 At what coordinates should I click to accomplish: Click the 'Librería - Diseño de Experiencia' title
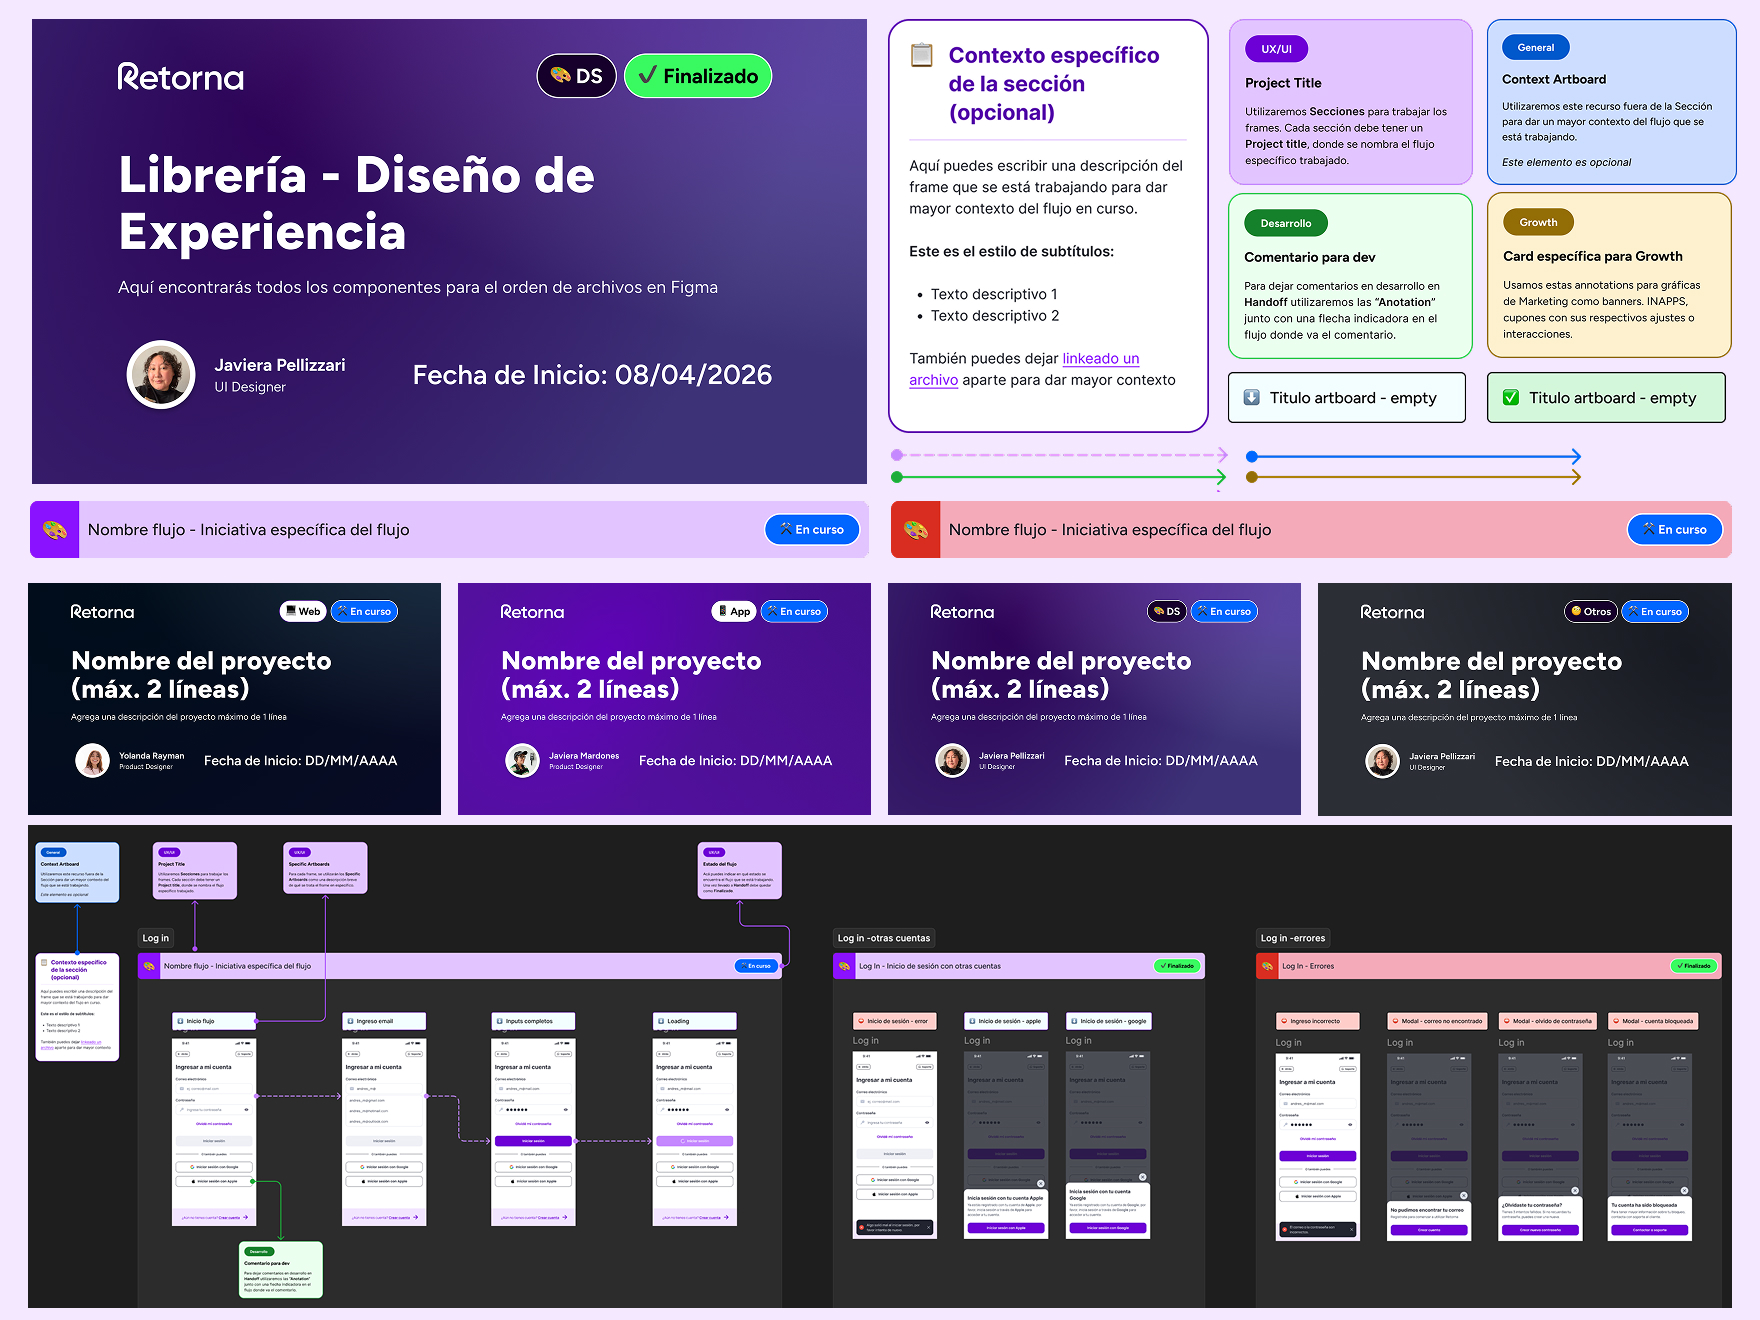click(x=356, y=203)
